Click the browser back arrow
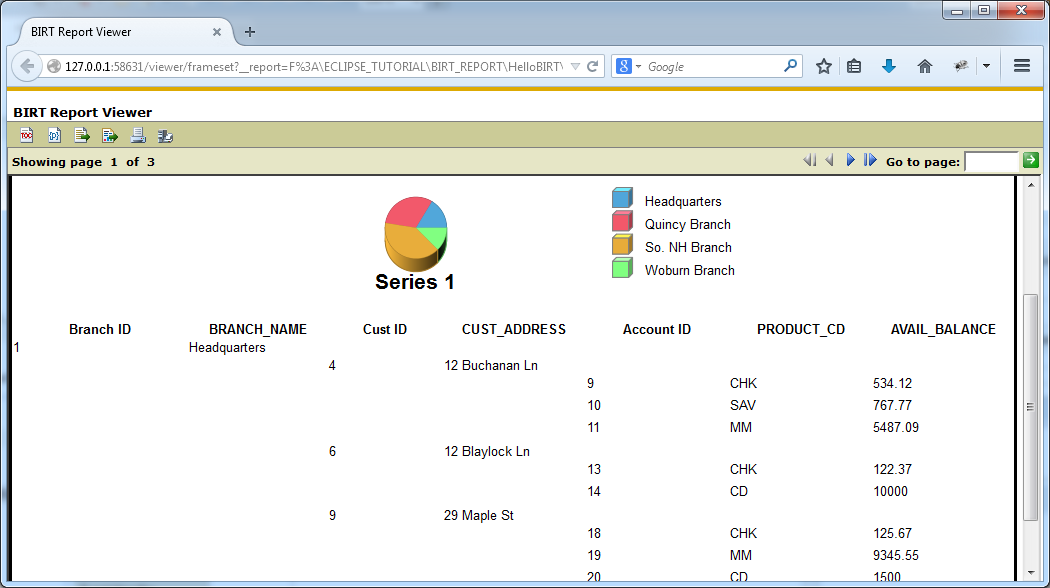This screenshot has height=588, width=1050. [x=27, y=66]
